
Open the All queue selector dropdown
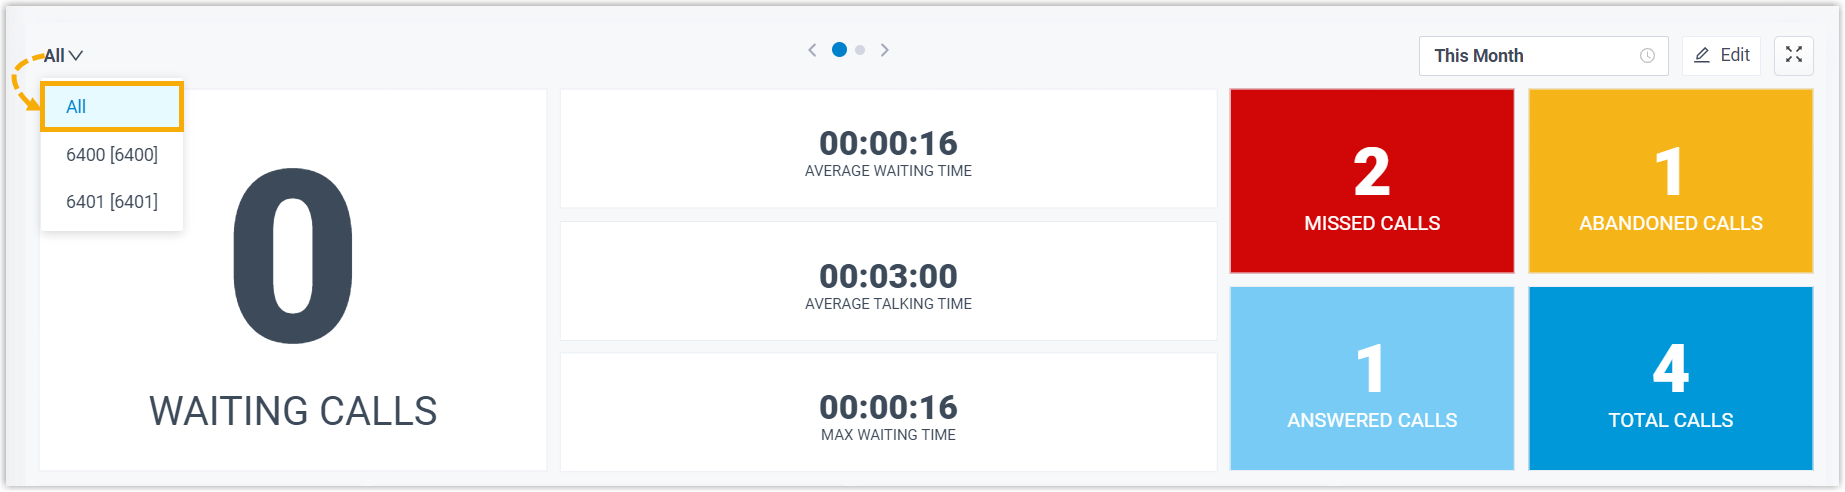(x=63, y=56)
